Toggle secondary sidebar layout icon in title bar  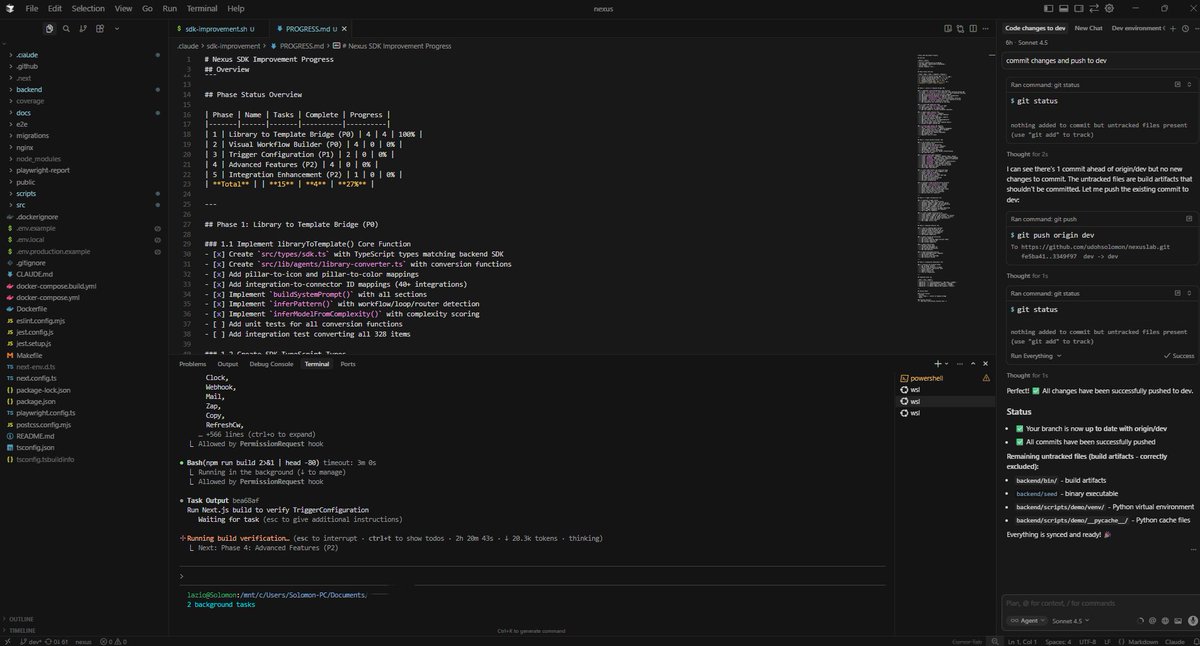[x=1079, y=8]
